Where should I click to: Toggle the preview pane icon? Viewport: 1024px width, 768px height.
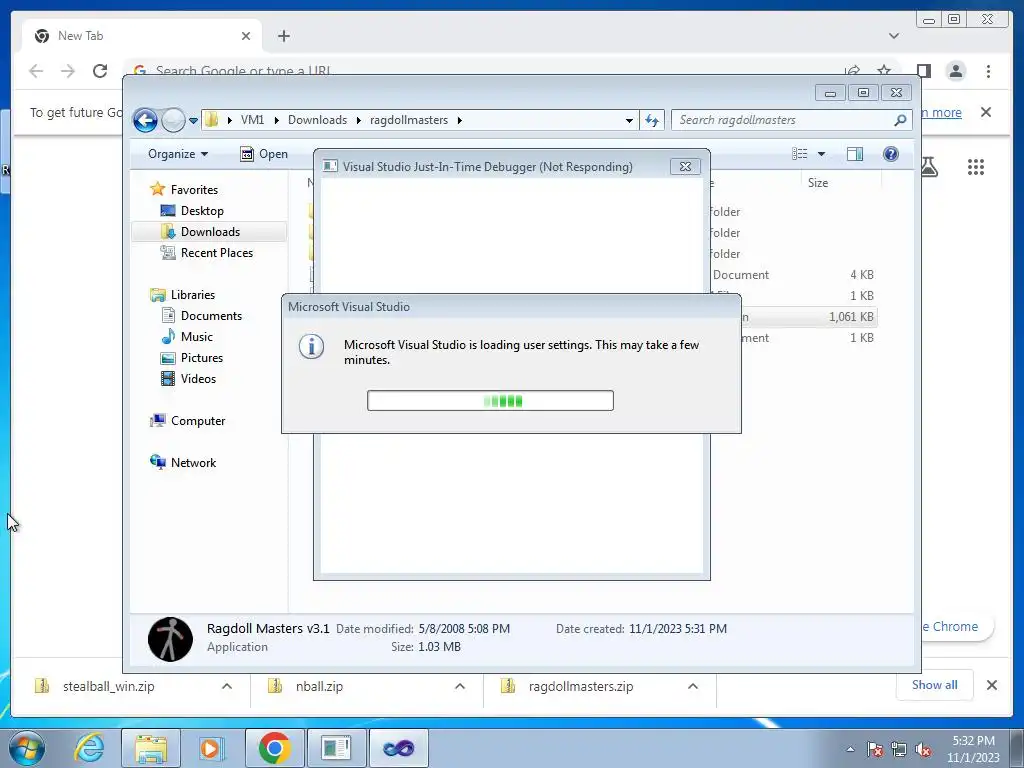tap(855, 154)
